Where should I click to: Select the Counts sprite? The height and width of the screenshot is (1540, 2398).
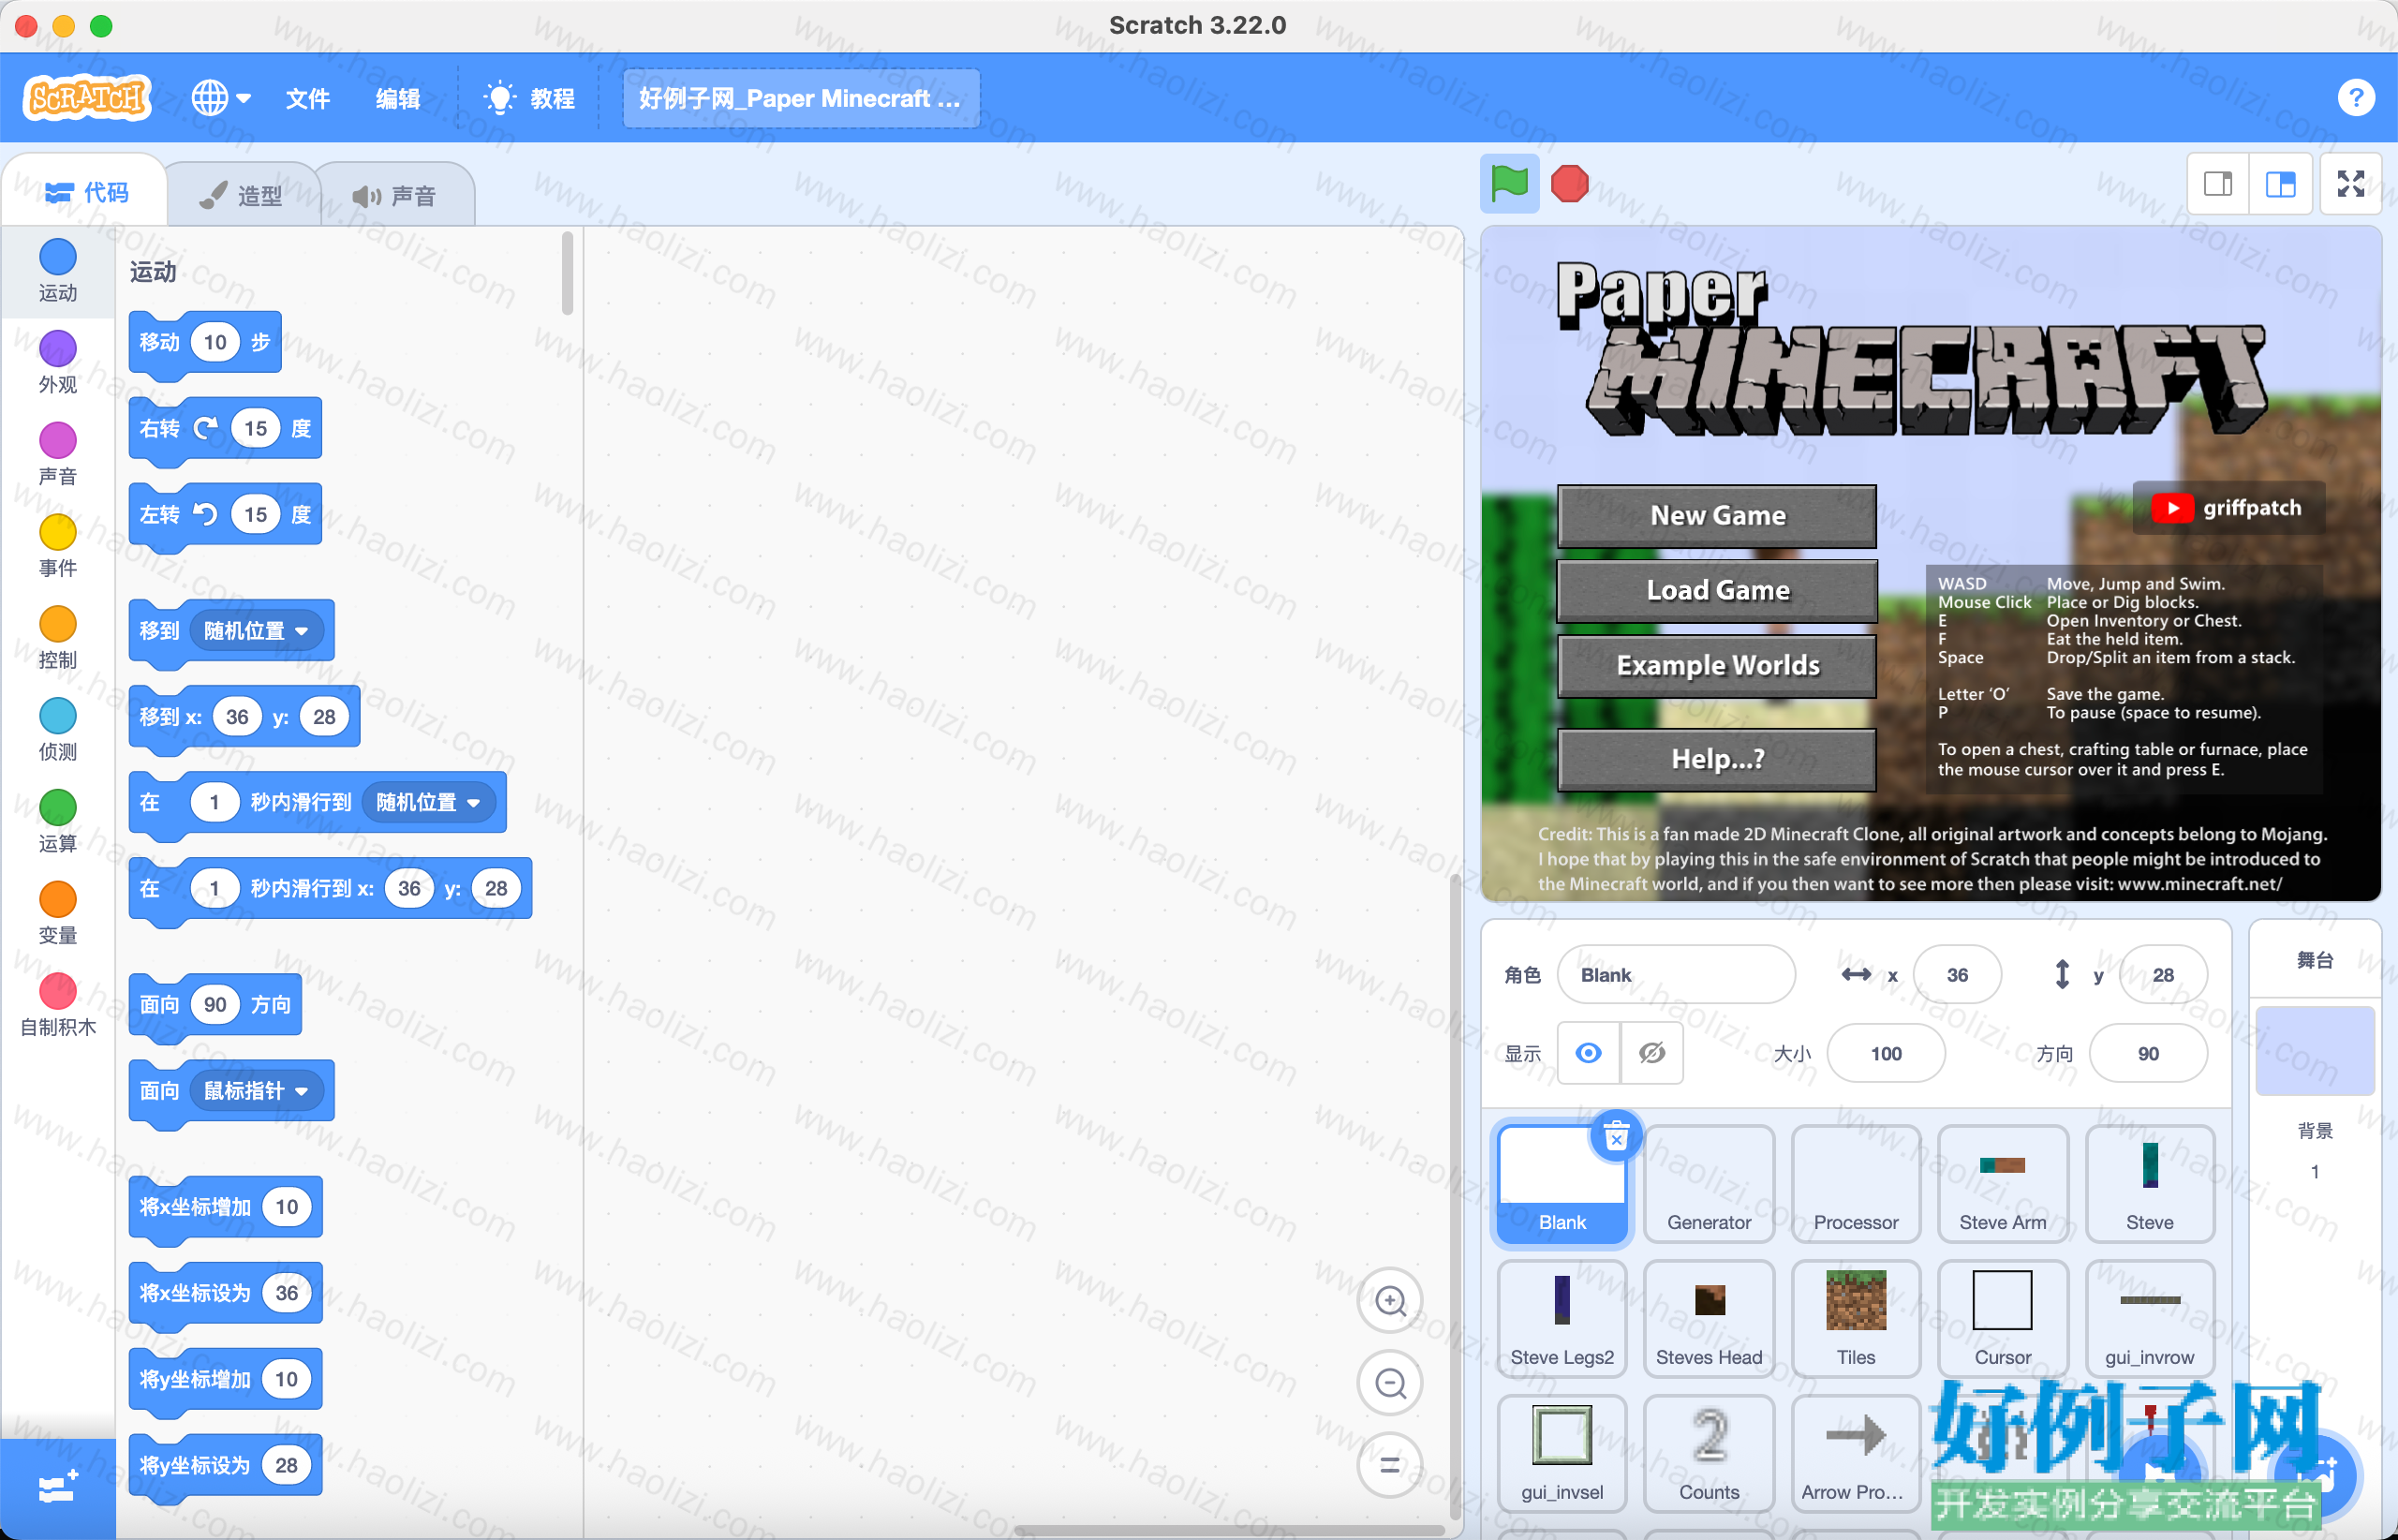(1709, 1454)
